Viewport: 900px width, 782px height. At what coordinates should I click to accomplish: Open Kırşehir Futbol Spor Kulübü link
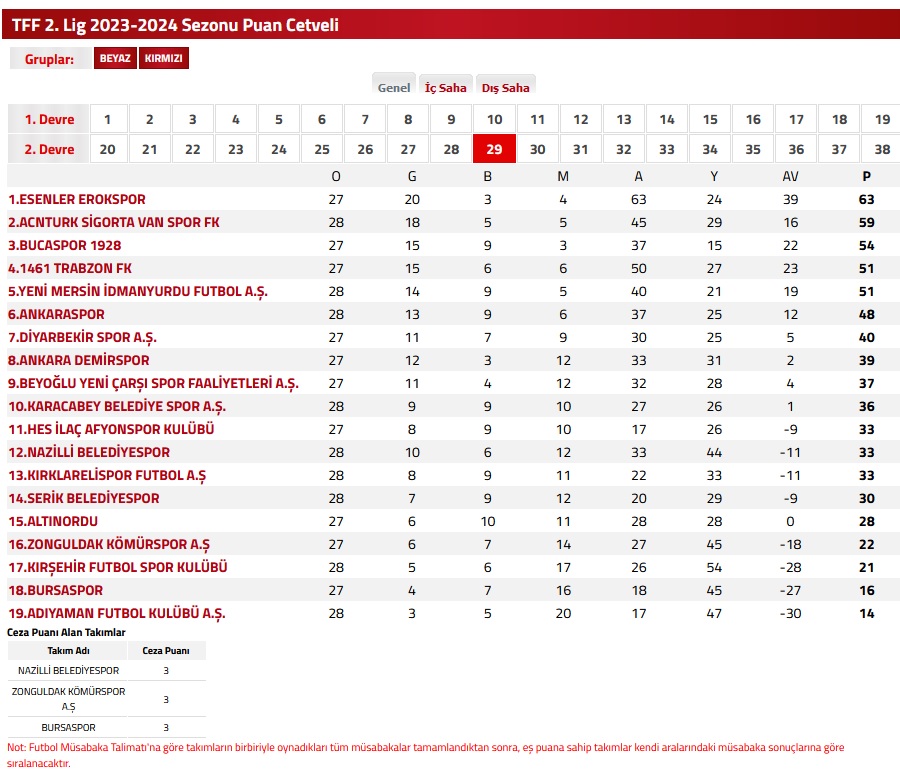[x=118, y=567]
